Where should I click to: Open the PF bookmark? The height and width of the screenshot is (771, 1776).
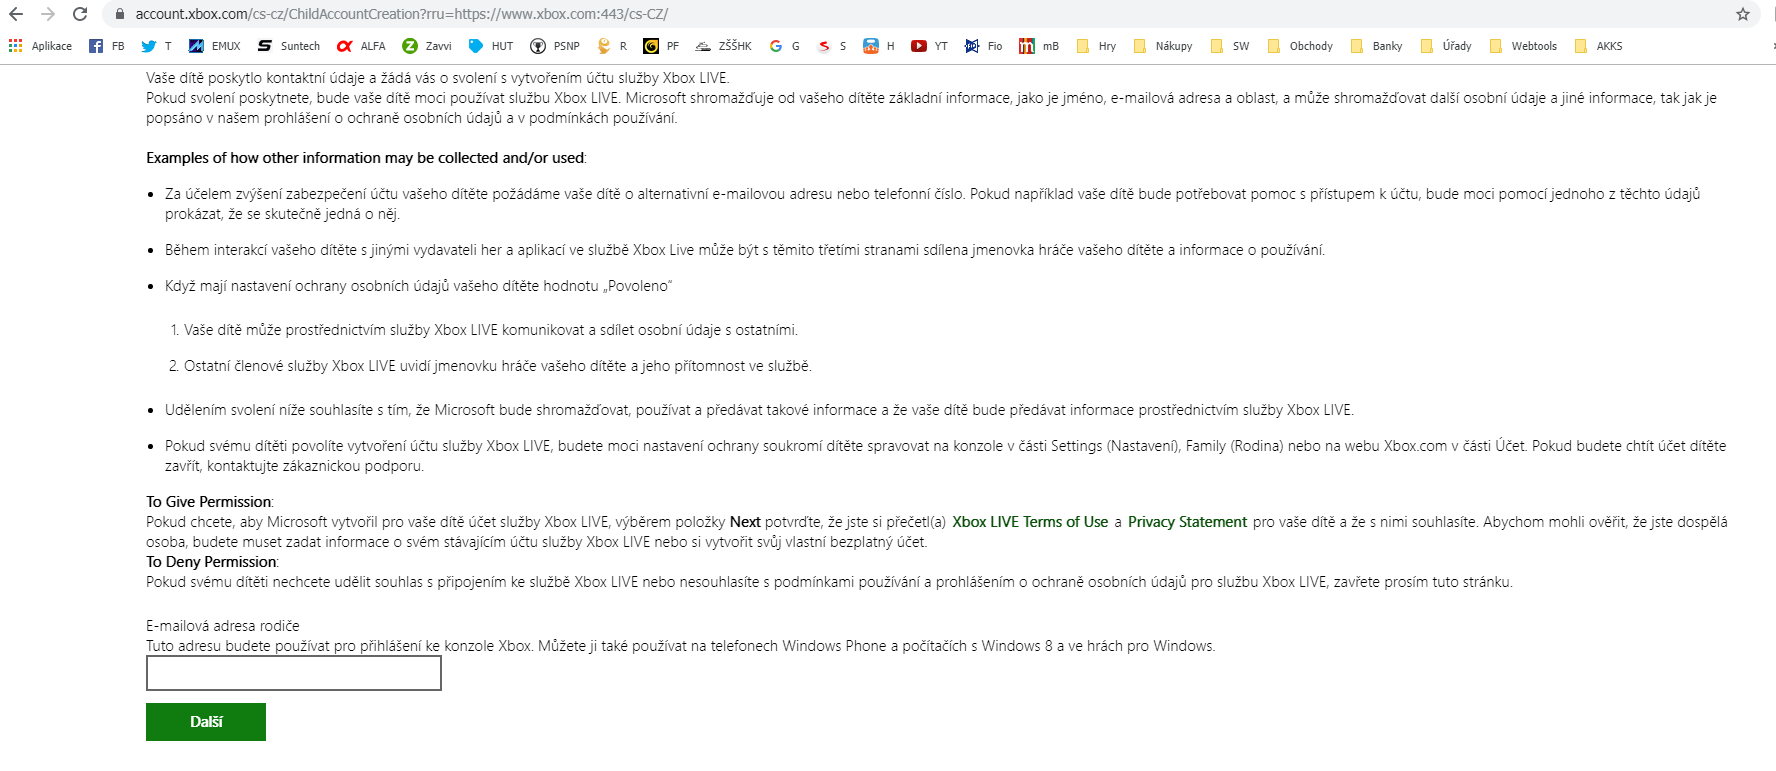pos(661,46)
